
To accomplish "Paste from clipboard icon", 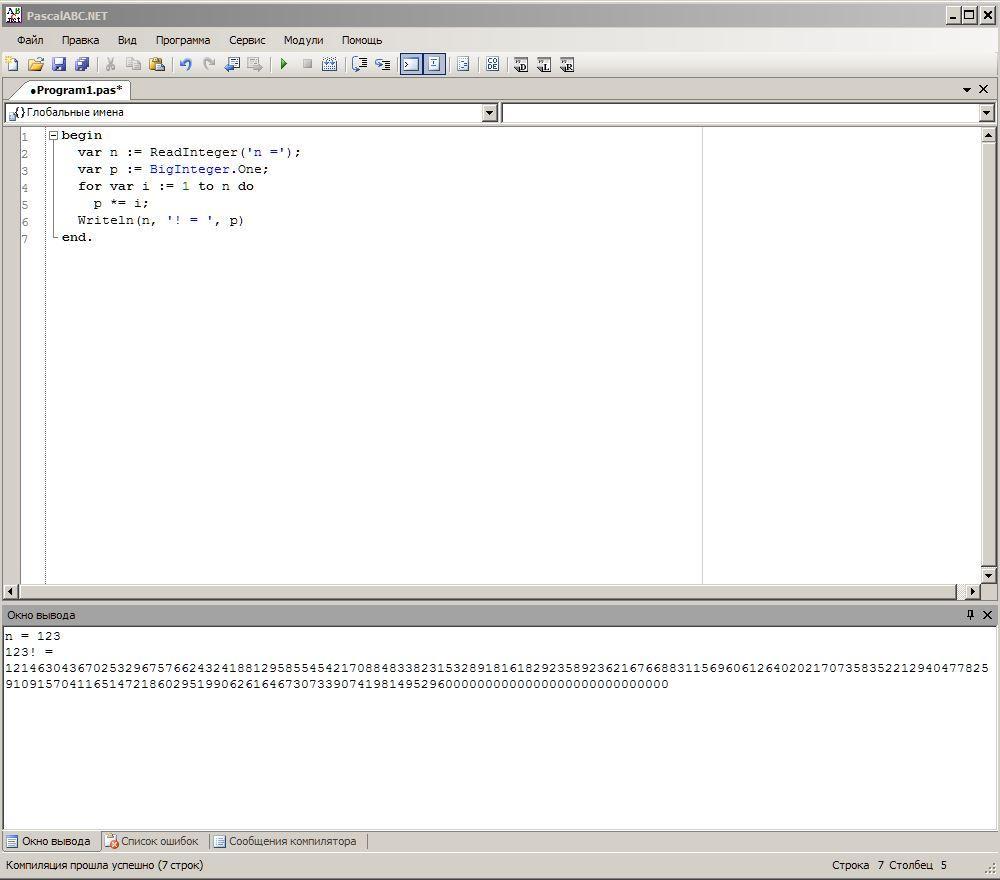I will tap(157, 64).
